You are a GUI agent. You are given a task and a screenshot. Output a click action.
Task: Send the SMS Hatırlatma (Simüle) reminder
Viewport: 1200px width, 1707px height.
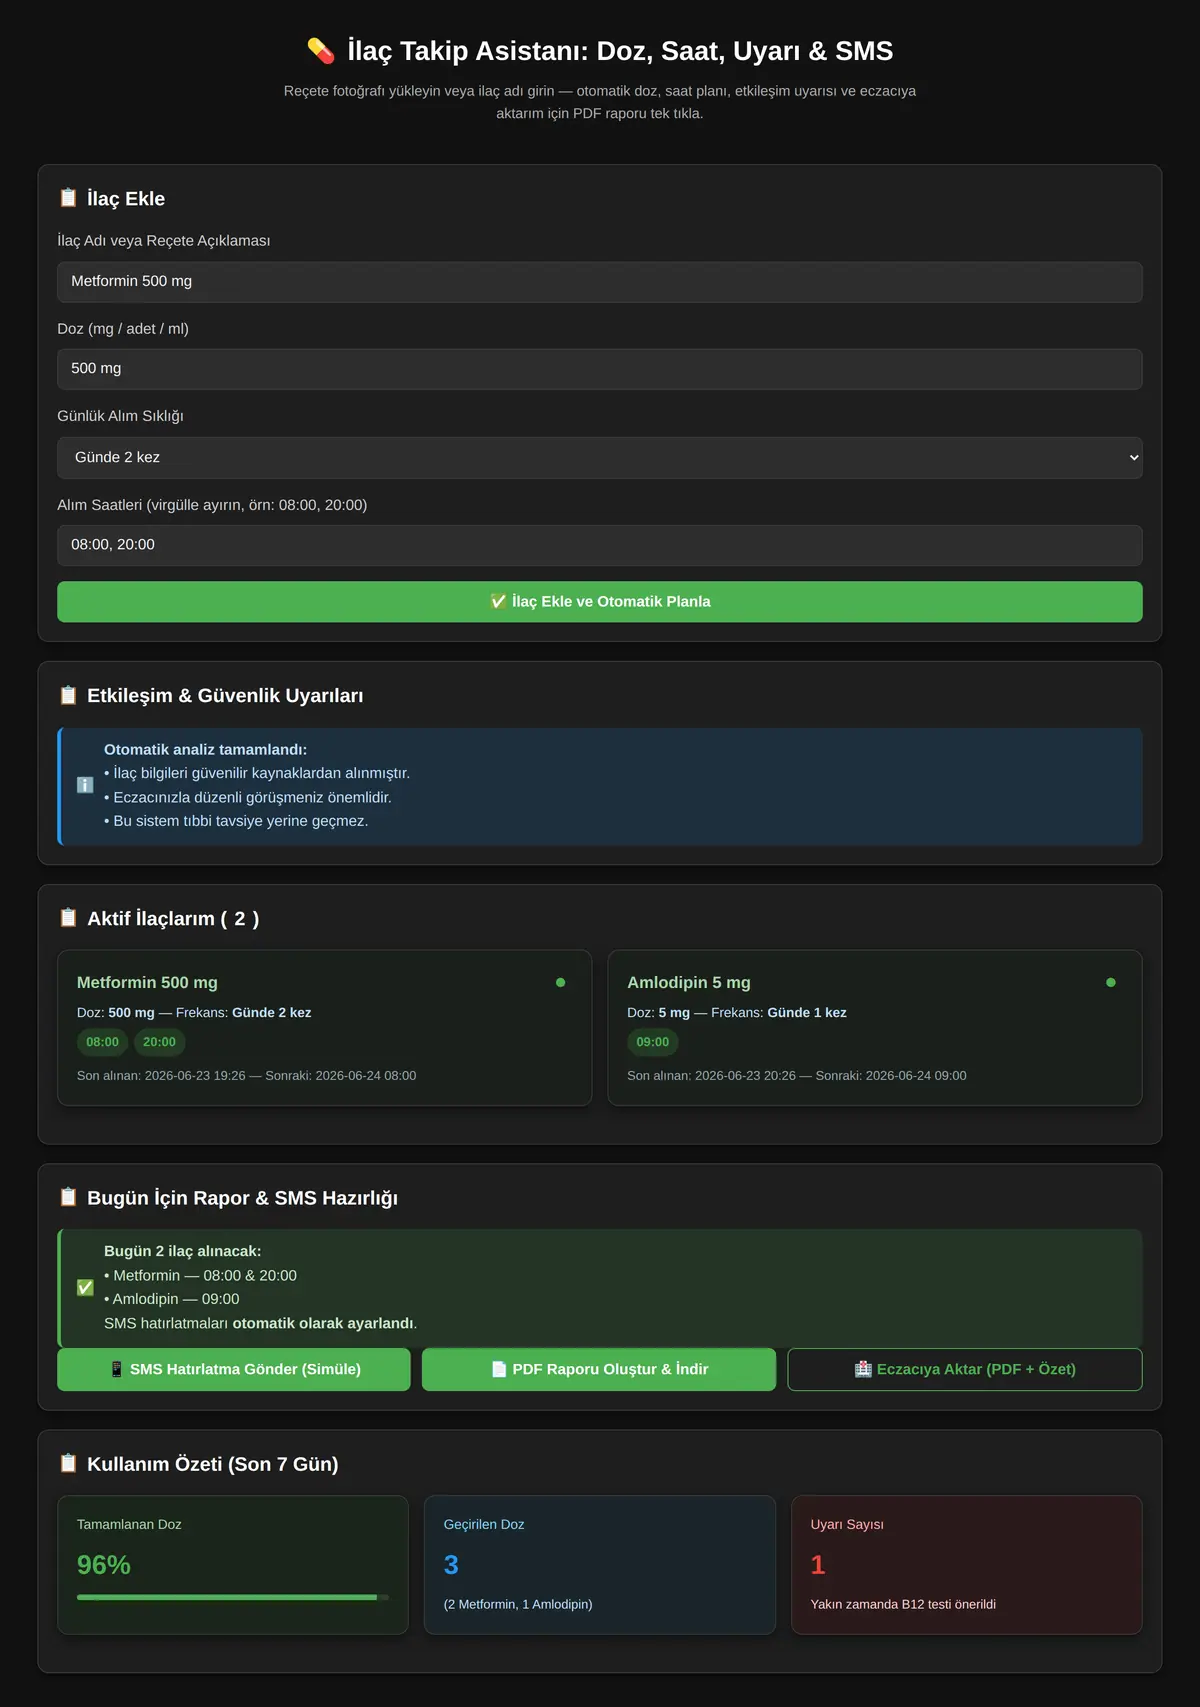tap(234, 1369)
